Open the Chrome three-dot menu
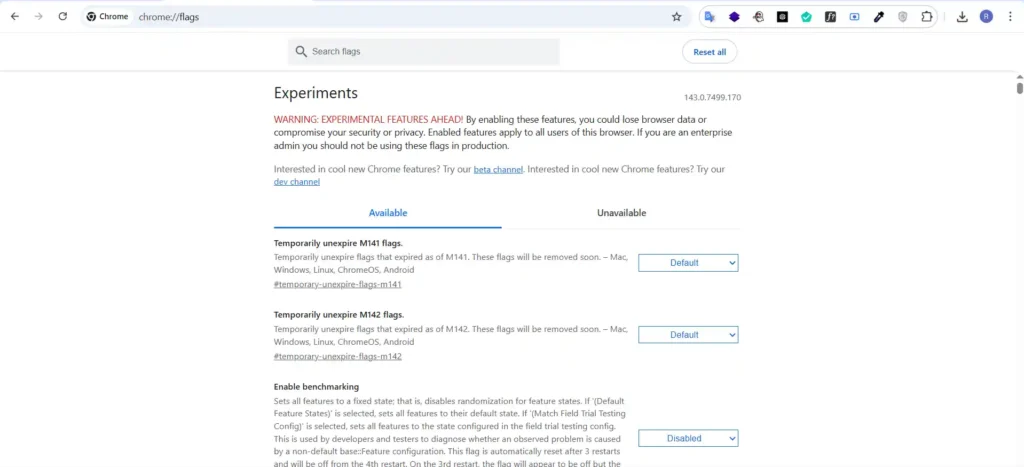1024x467 pixels. pos(1010,17)
